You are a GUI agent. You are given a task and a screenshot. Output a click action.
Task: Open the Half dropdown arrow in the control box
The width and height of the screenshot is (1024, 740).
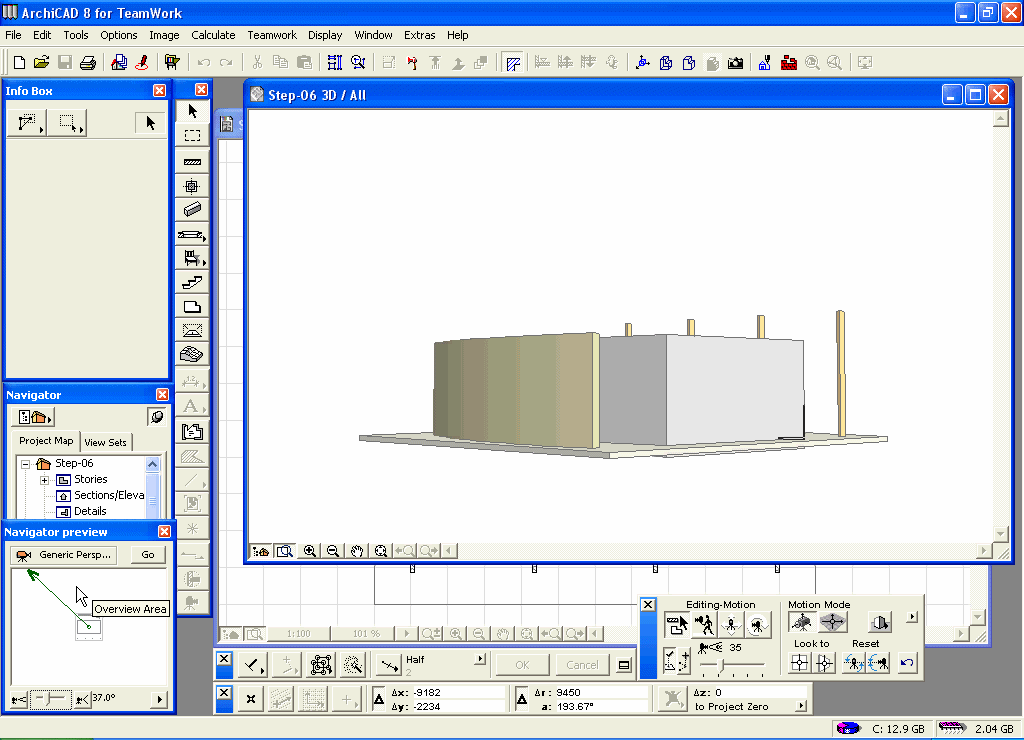[x=481, y=660]
